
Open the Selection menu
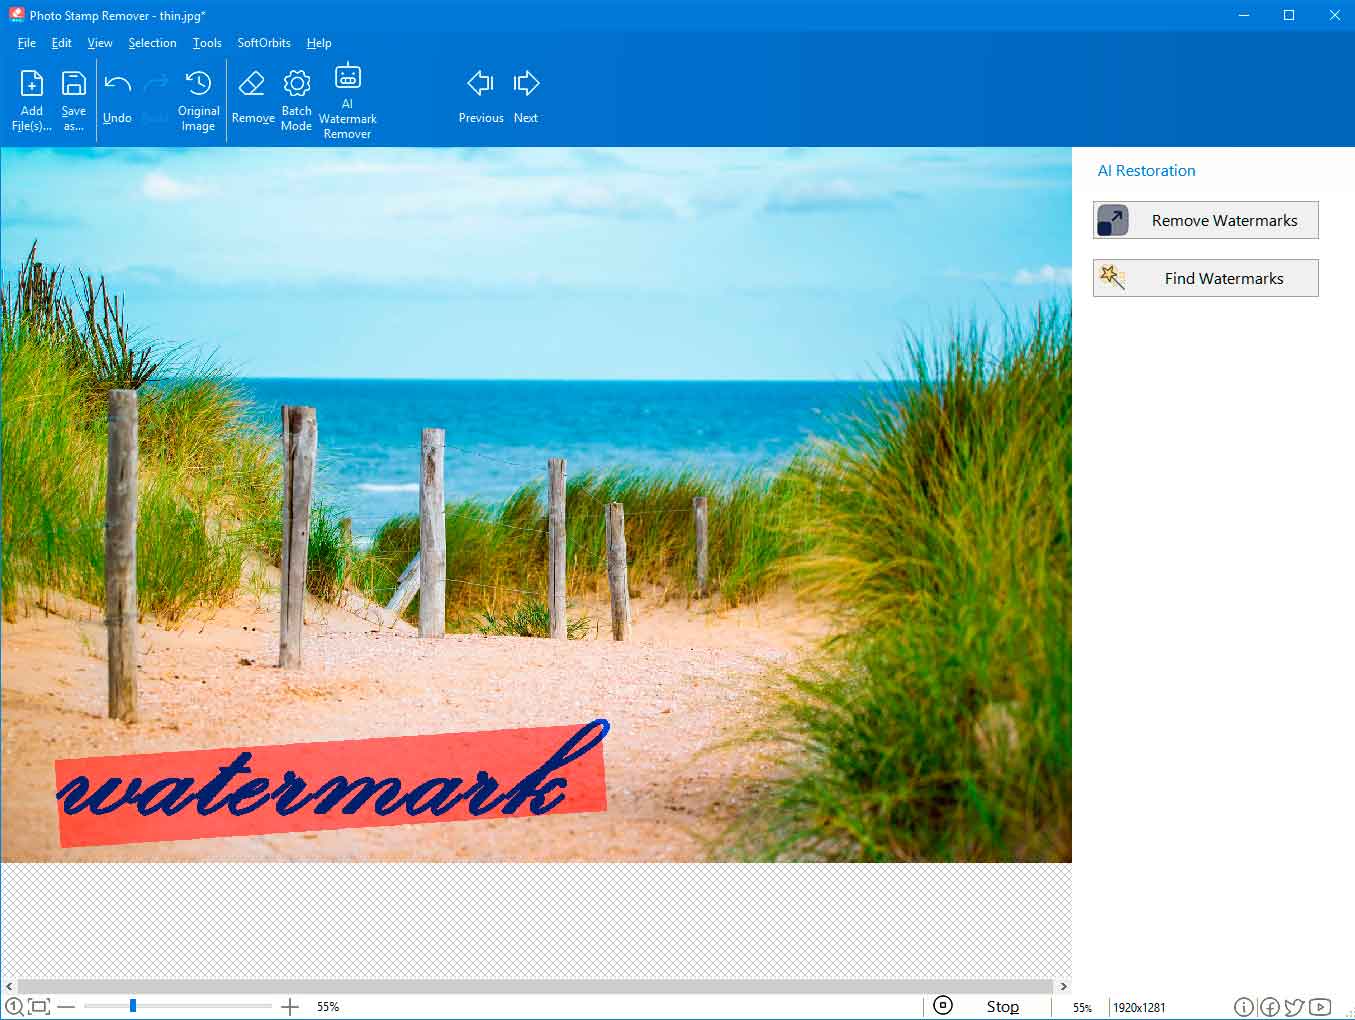click(x=152, y=43)
